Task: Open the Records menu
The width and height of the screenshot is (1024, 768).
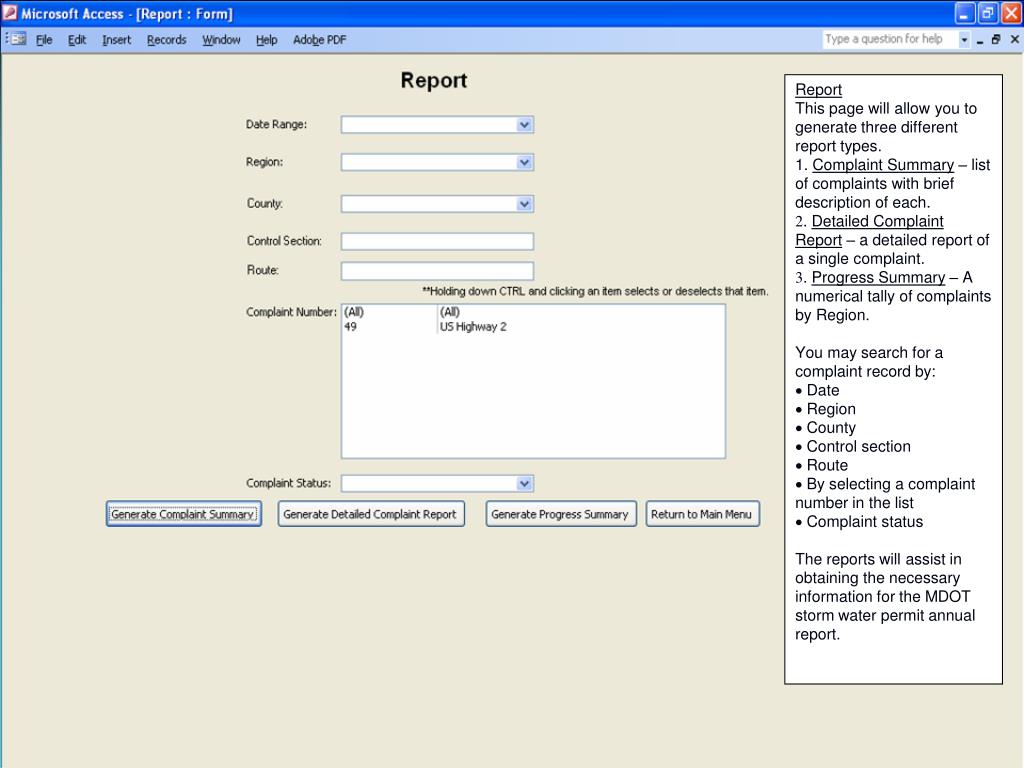Action: tap(167, 40)
